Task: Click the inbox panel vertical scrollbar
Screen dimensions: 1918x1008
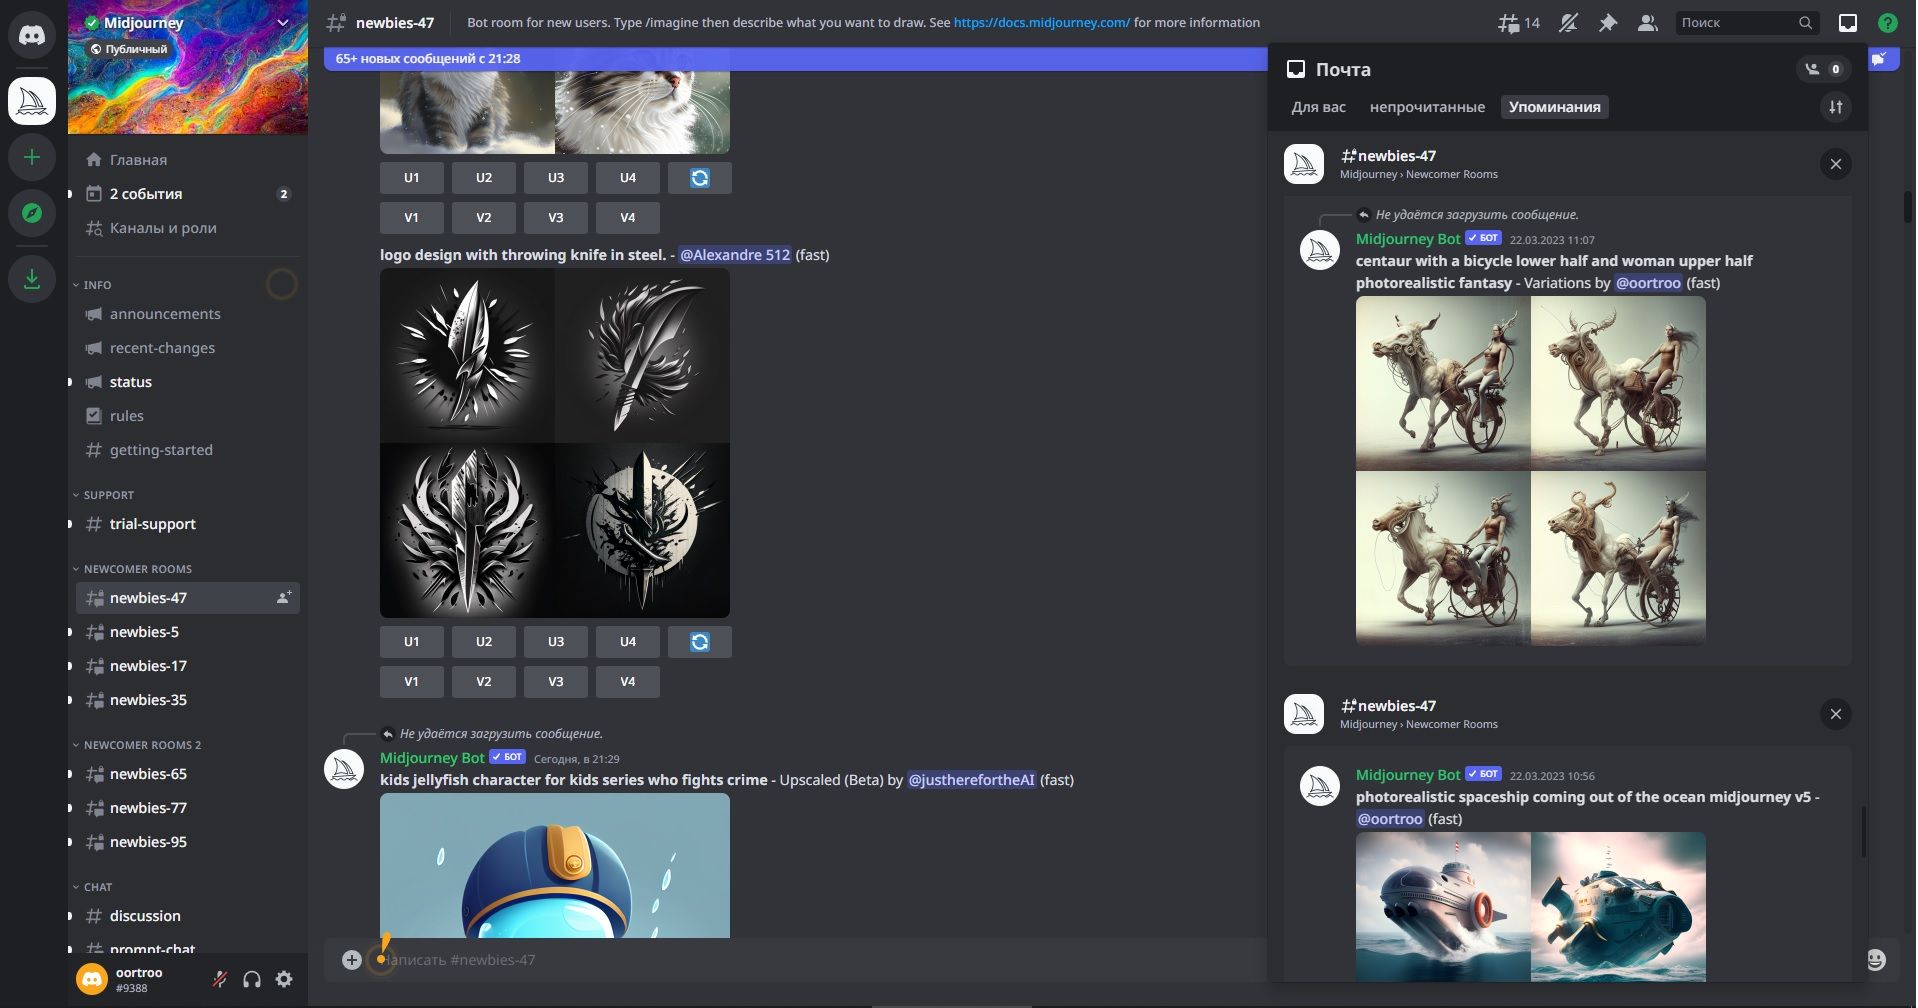Action: [1863, 830]
